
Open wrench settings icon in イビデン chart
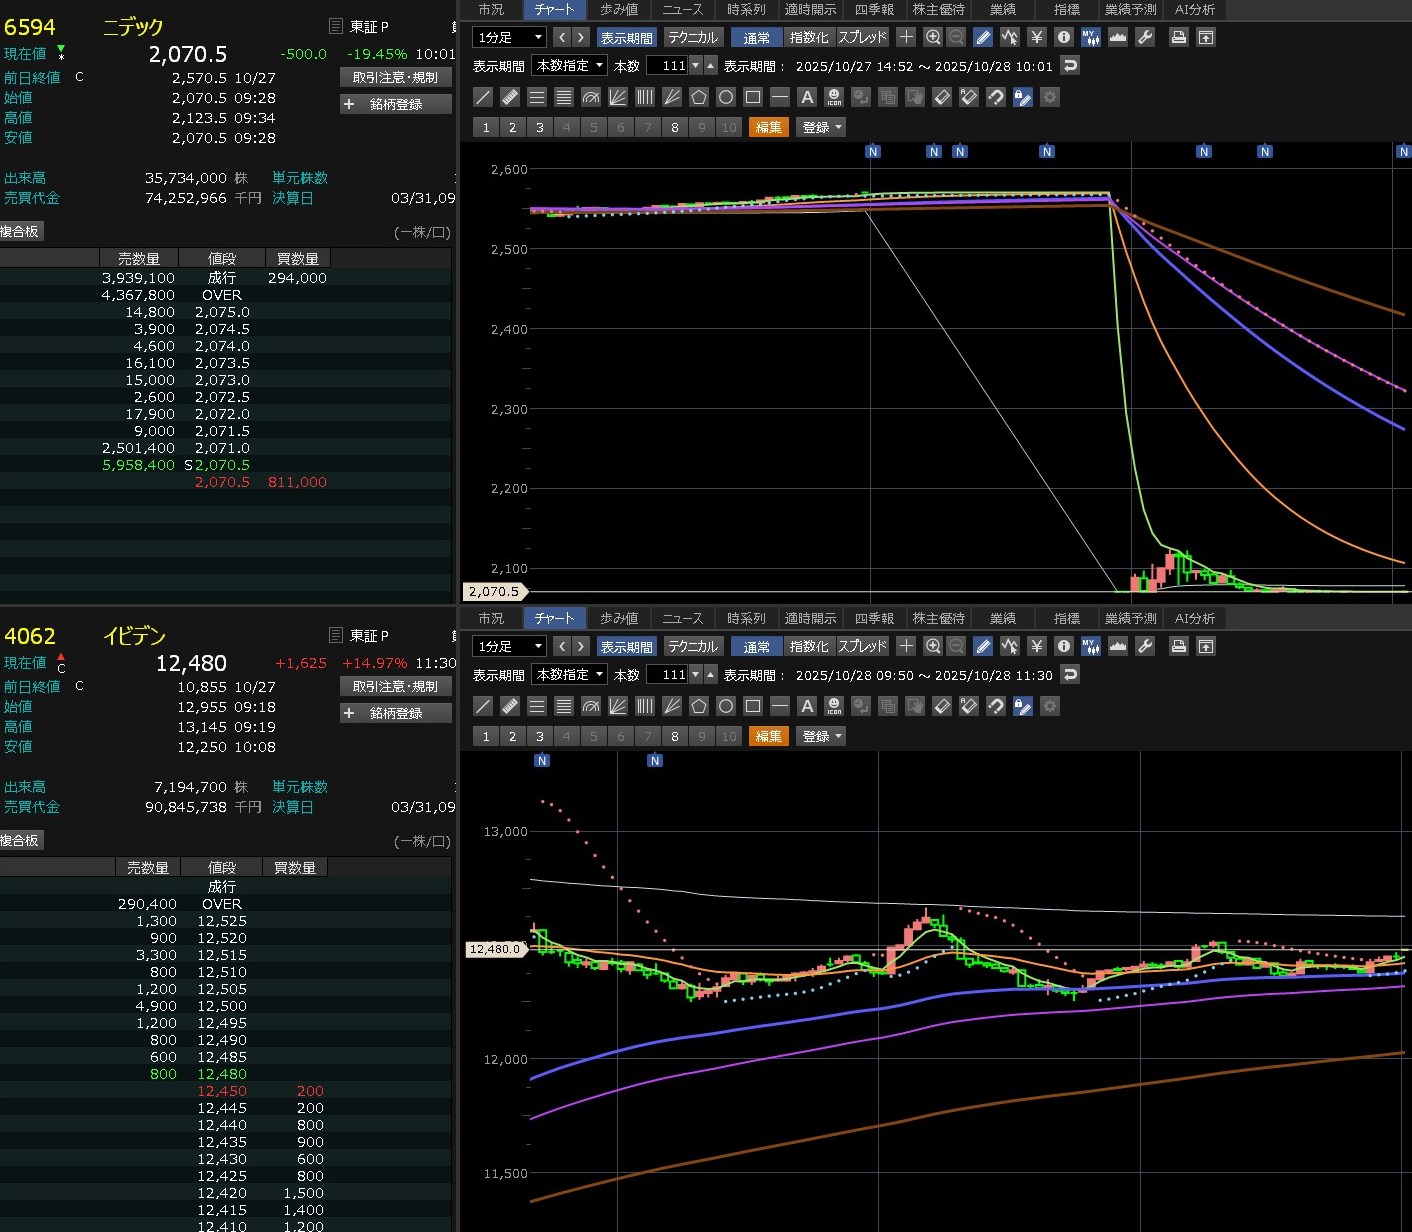point(1145,646)
